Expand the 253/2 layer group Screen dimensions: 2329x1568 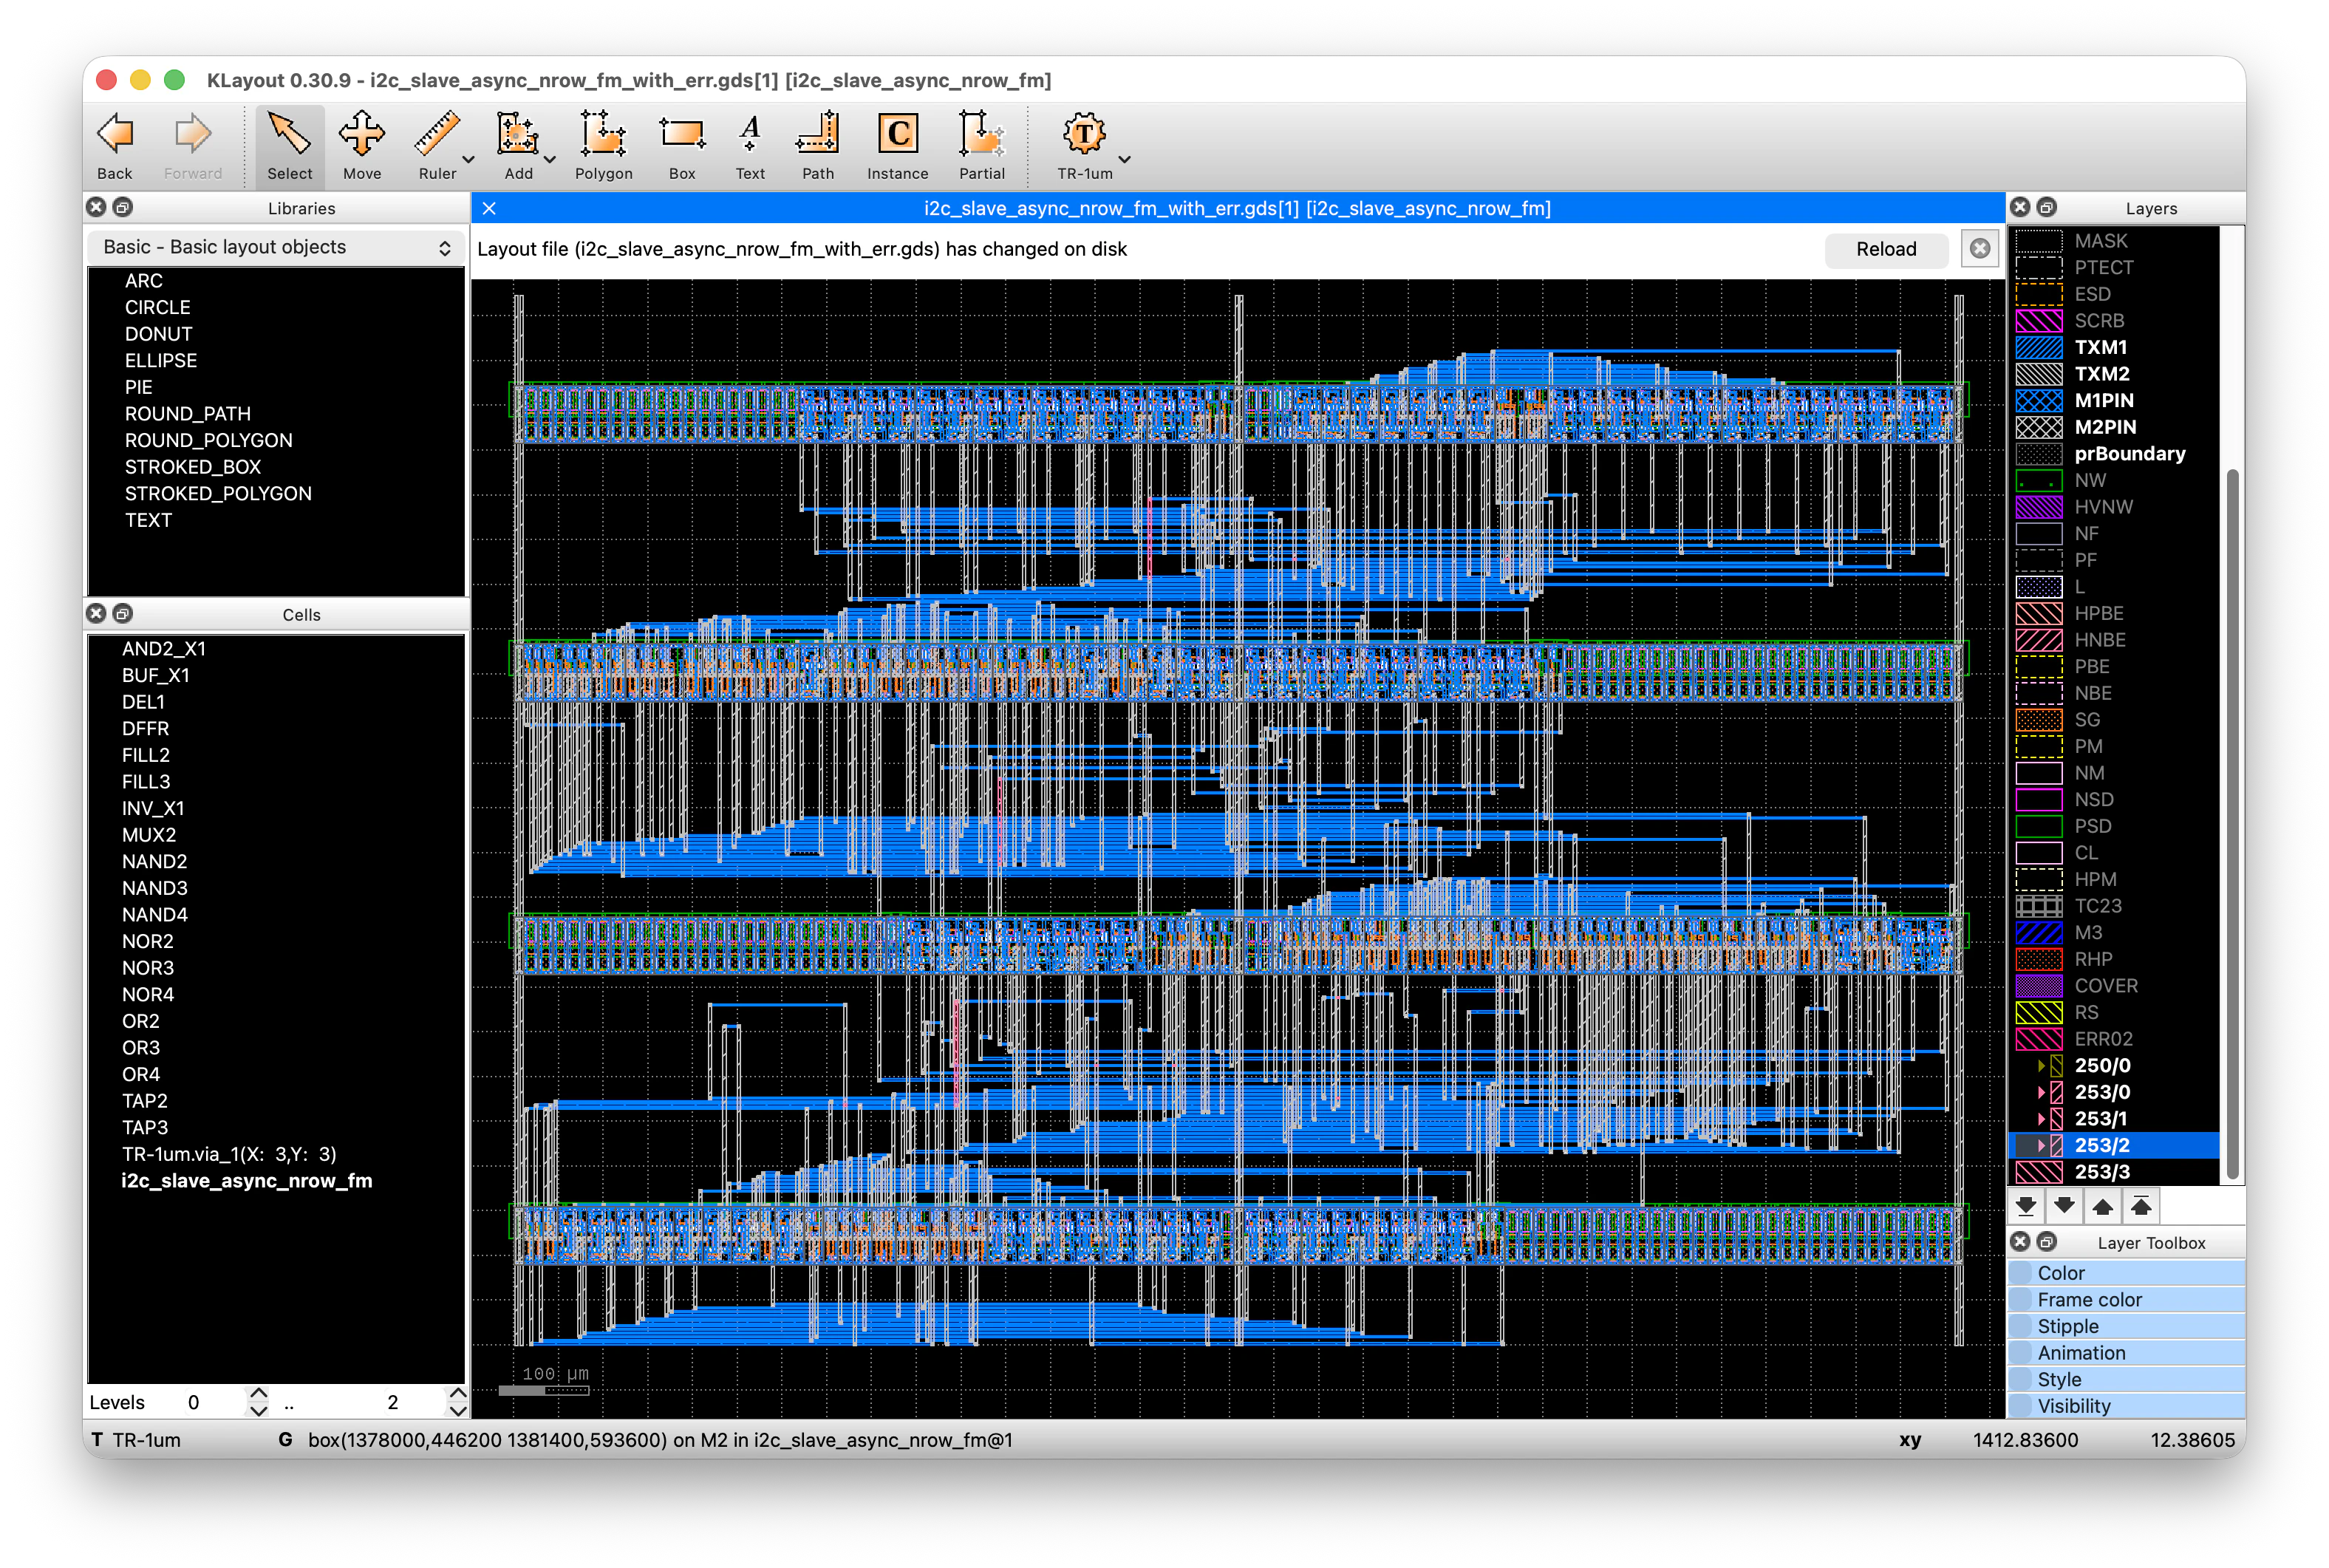(2041, 1145)
